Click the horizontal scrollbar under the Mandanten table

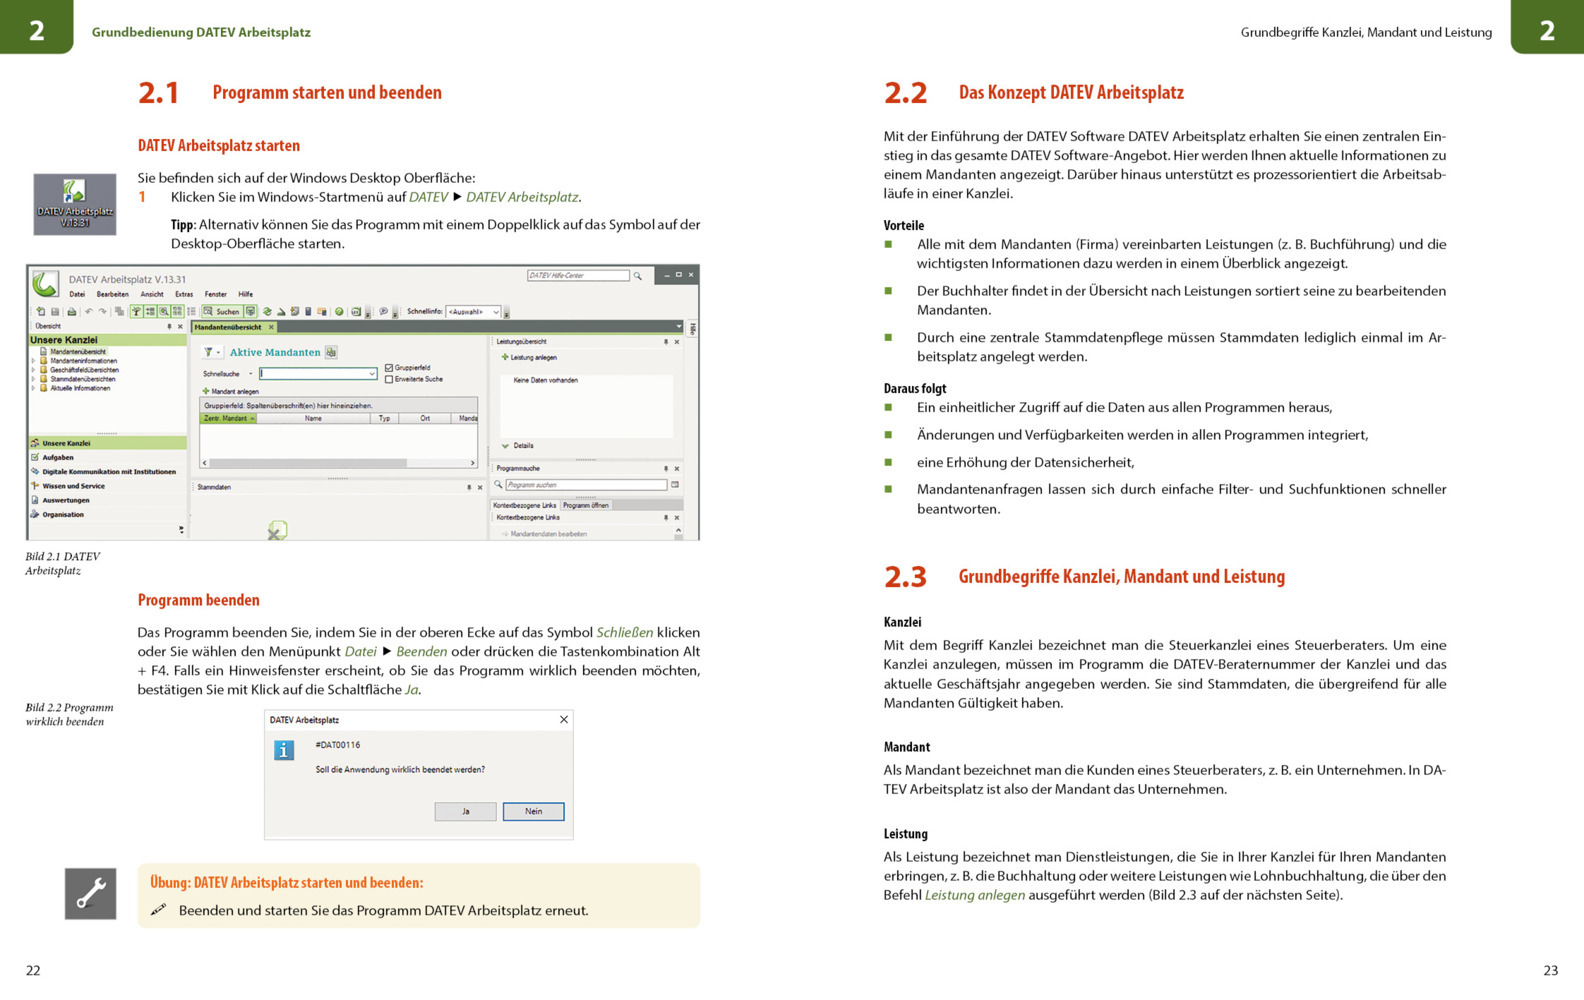339,463
